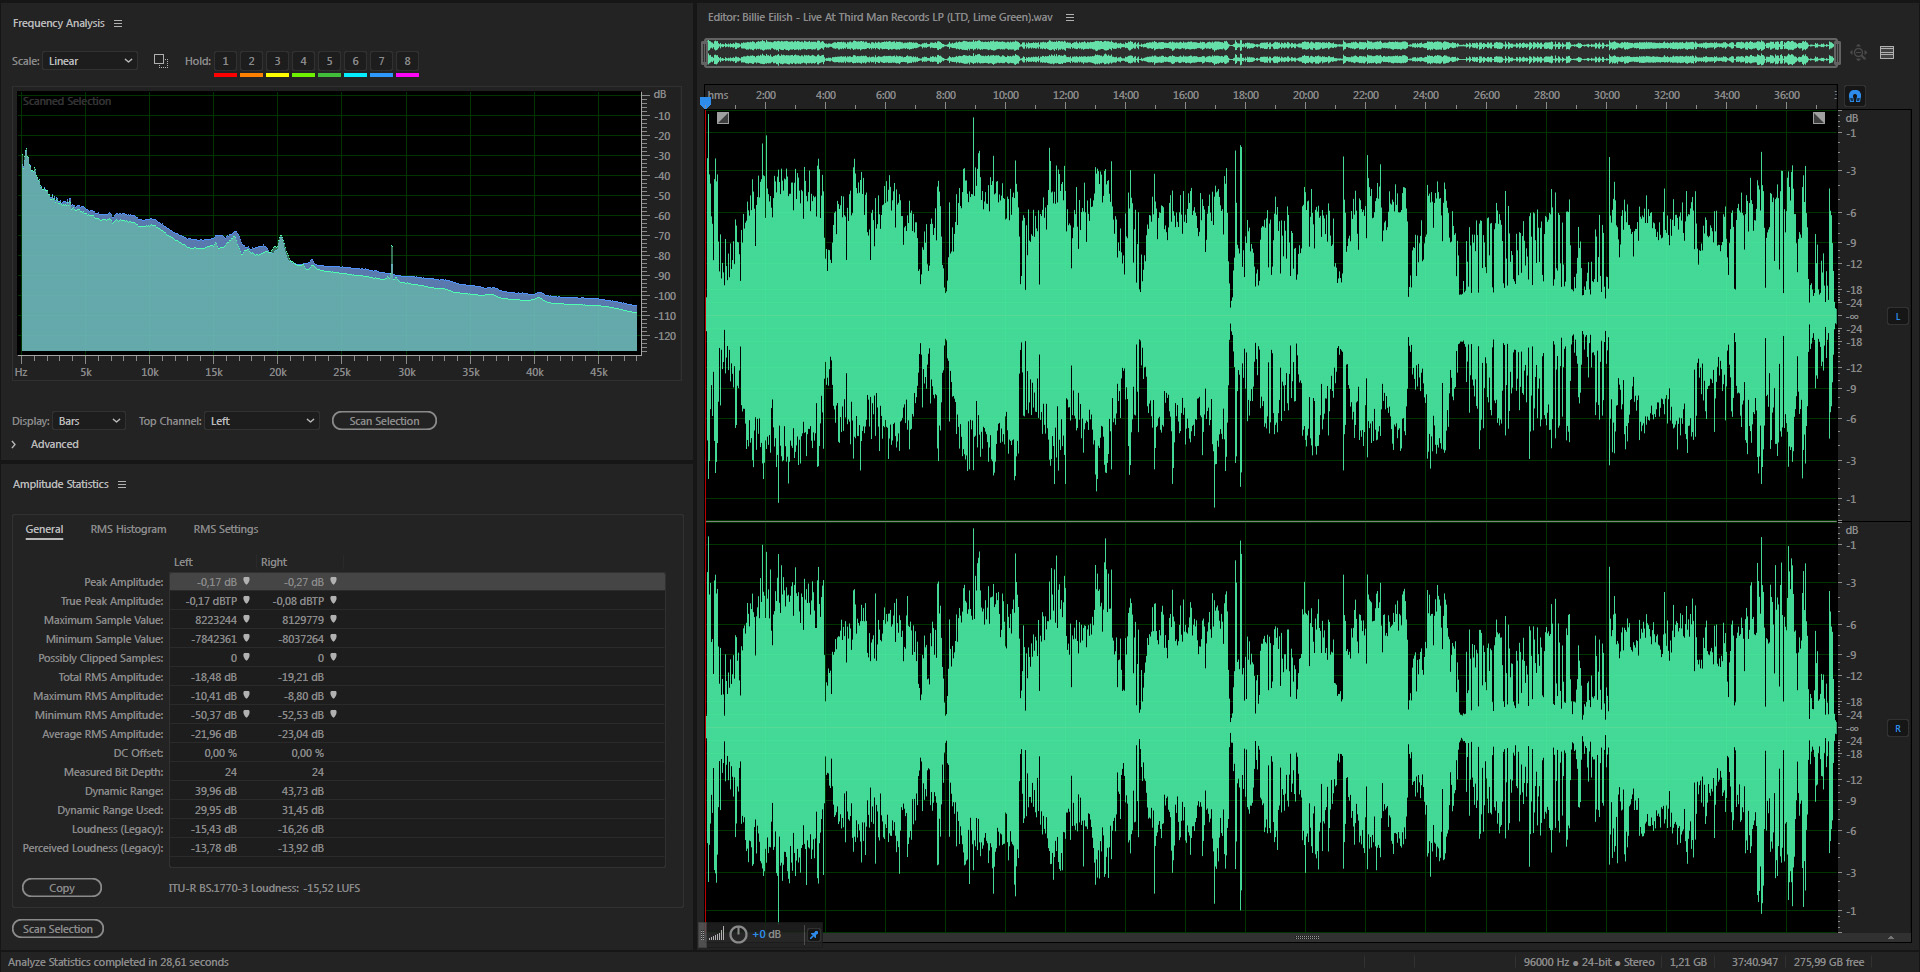Viewport: 1920px width, 972px height.
Task: Click Scan Selection in Frequency Analysis
Action: [384, 421]
